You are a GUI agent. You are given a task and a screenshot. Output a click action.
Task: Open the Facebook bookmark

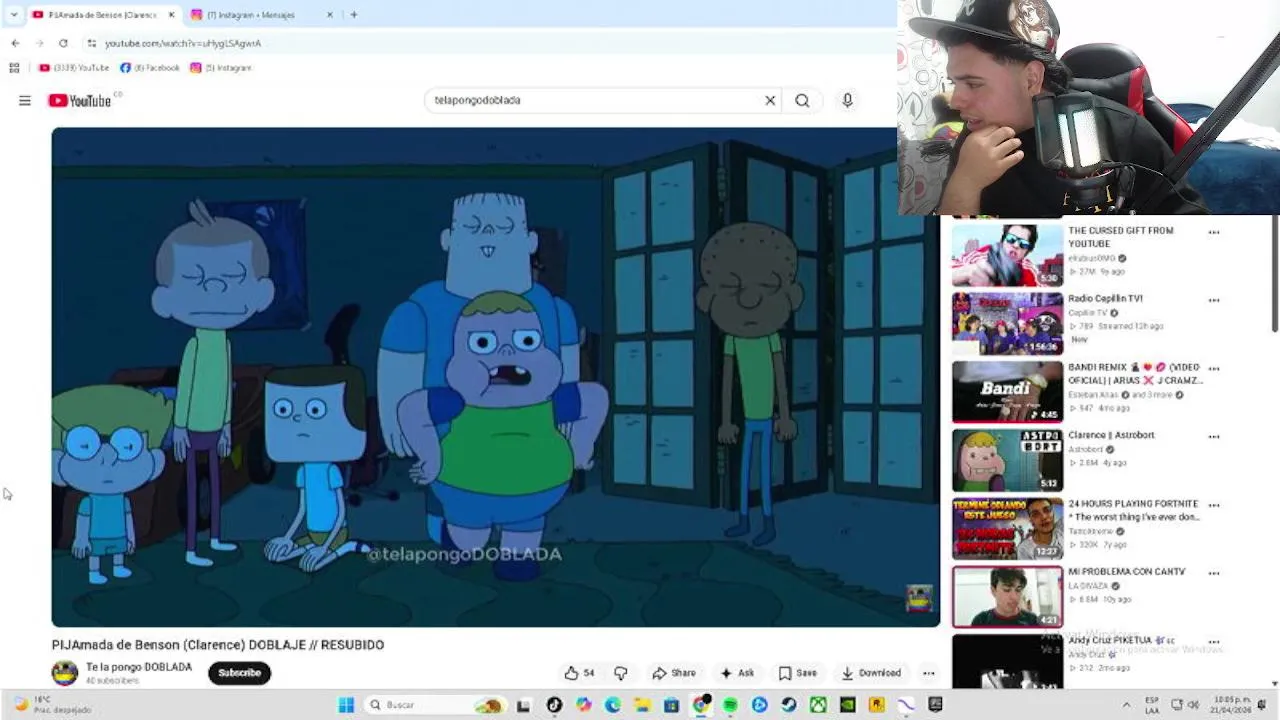pos(150,68)
